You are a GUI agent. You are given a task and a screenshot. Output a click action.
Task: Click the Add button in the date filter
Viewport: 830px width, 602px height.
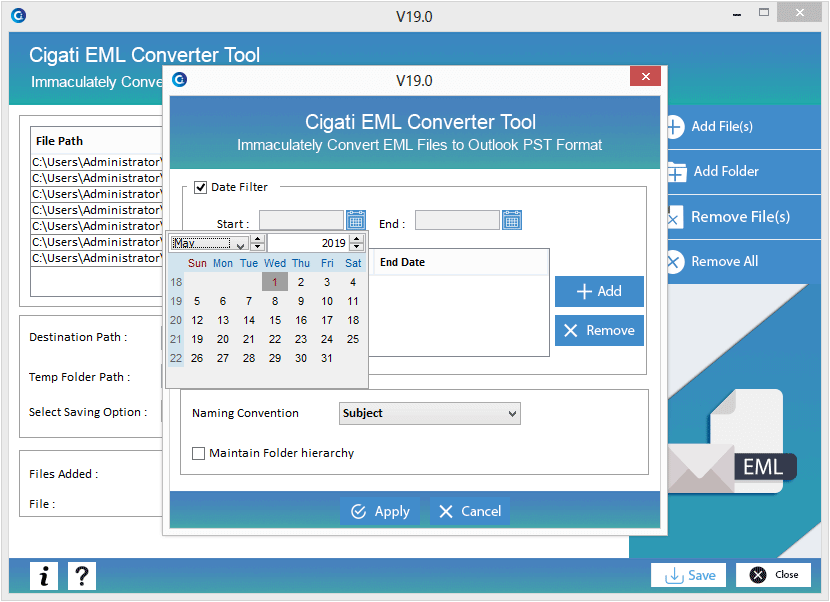599,291
